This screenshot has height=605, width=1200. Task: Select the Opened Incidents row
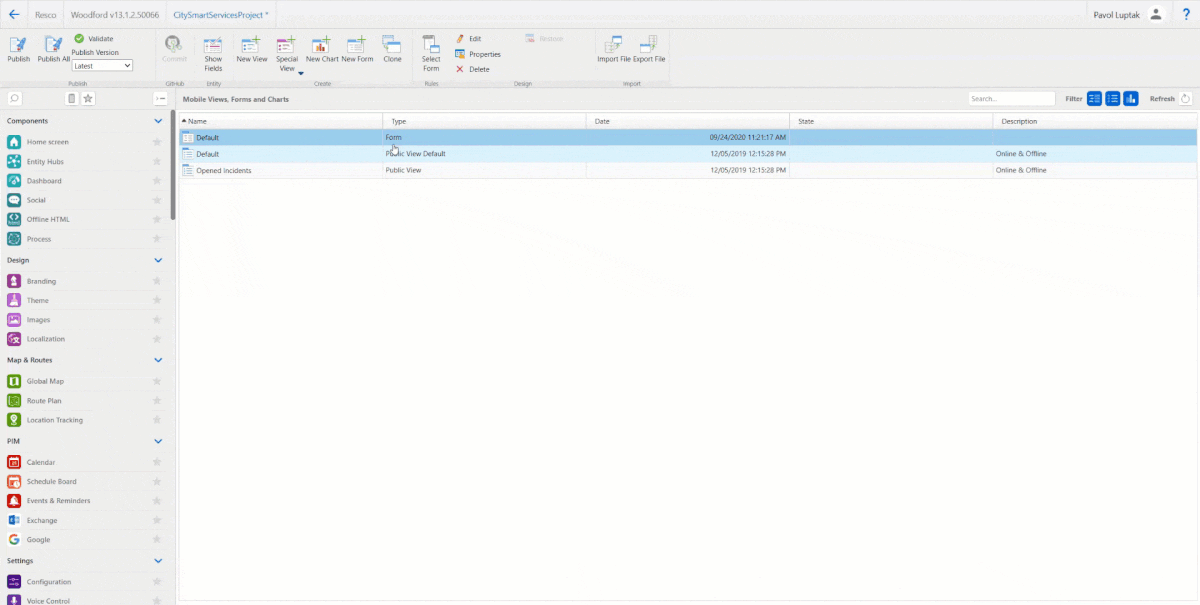688,170
